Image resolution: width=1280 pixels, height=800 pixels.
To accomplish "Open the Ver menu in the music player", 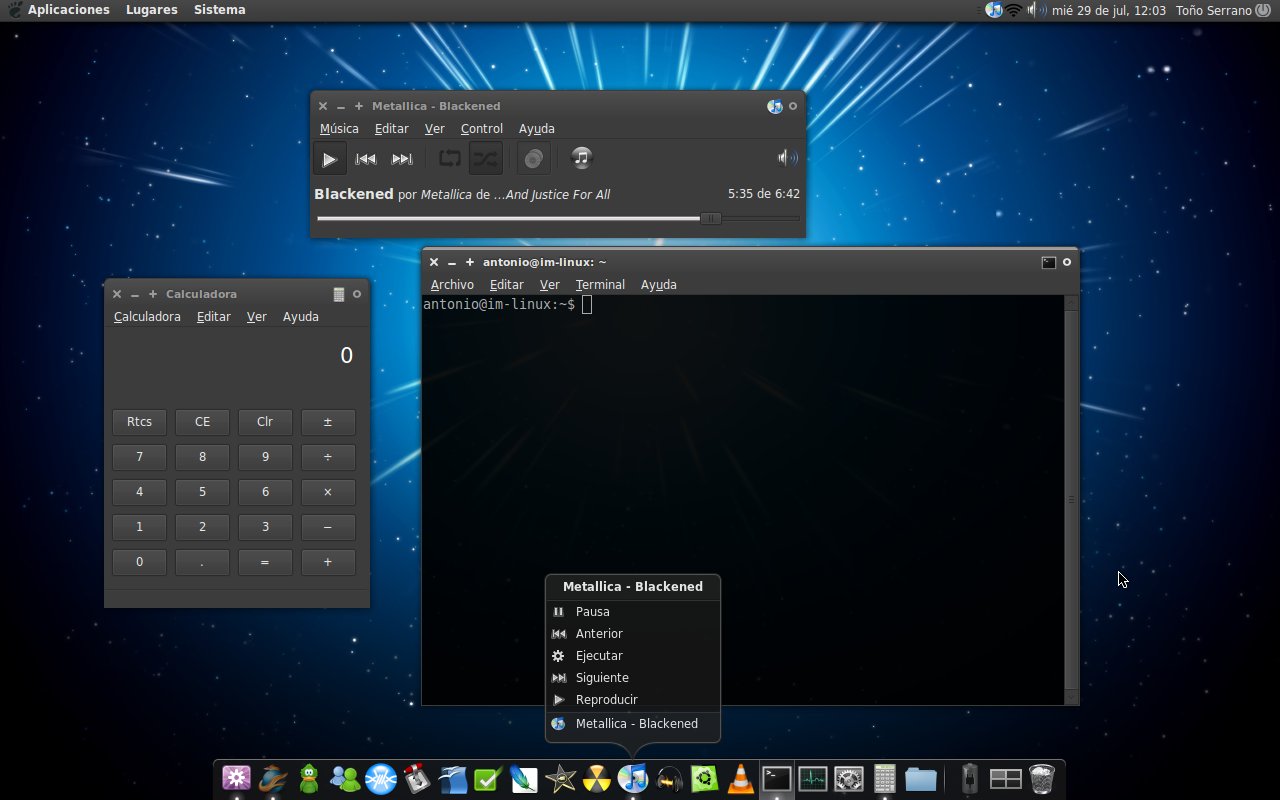I will 434,128.
